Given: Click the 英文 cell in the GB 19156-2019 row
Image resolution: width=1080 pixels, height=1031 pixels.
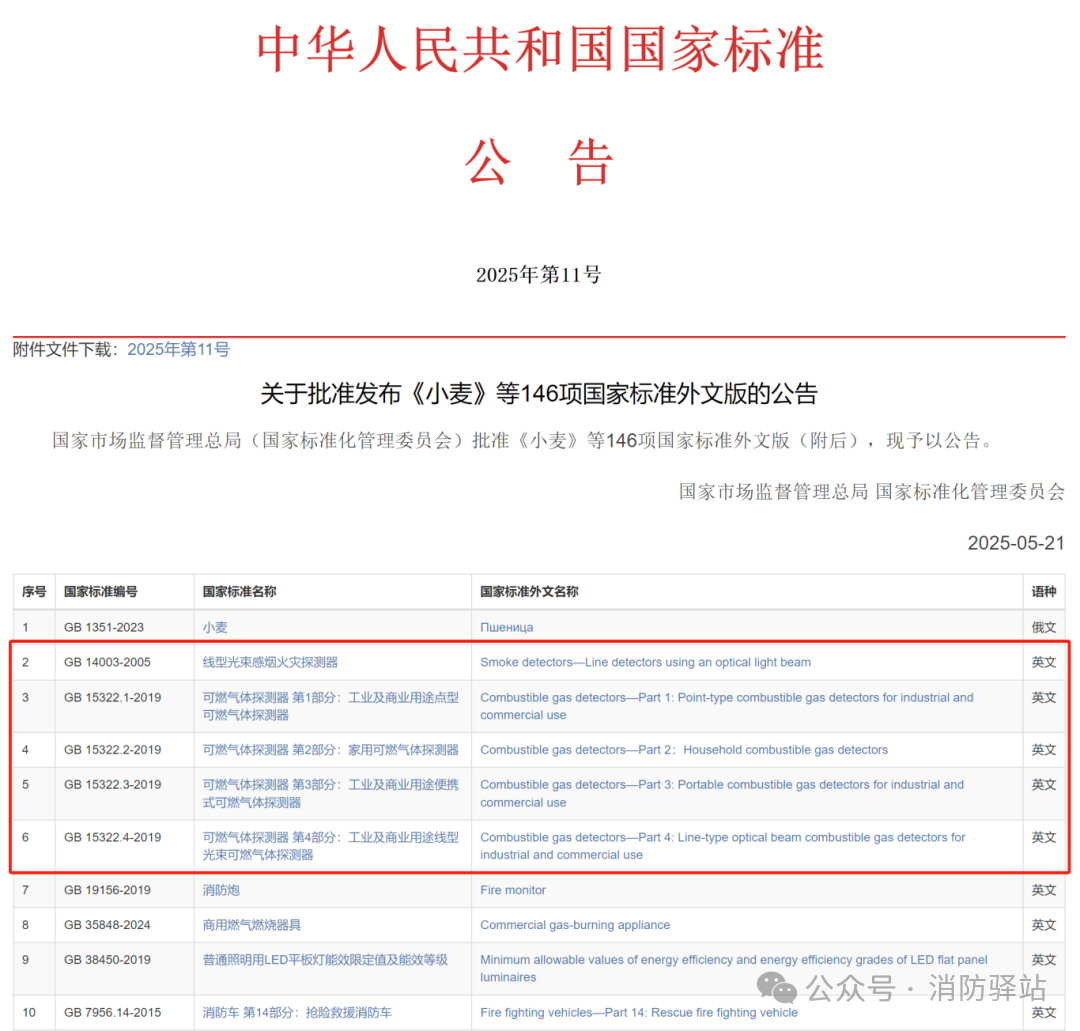Looking at the screenshot, I should pyautogui.click(x=1043, y=890).
